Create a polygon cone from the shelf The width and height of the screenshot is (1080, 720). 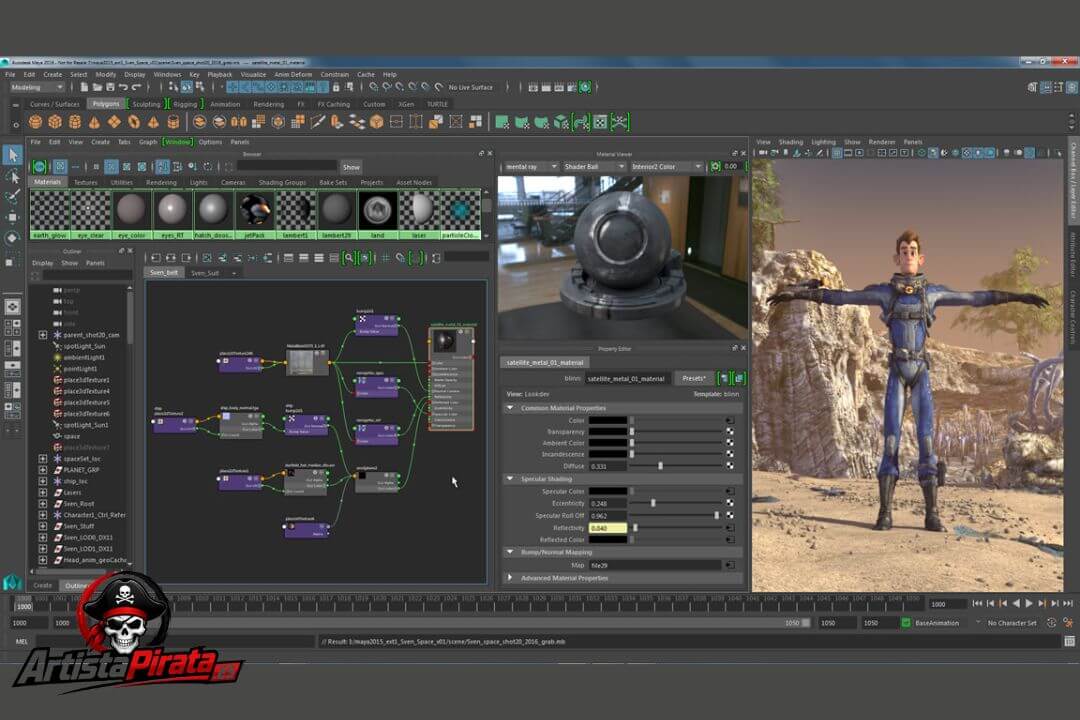coord(94,122)
